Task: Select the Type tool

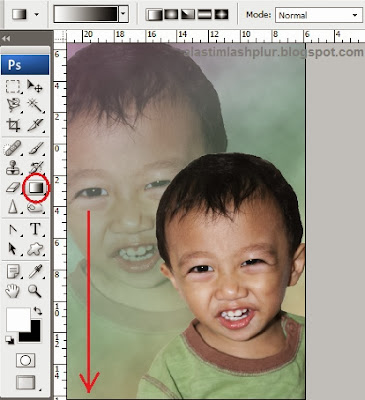Action: (x=35, y=230)
